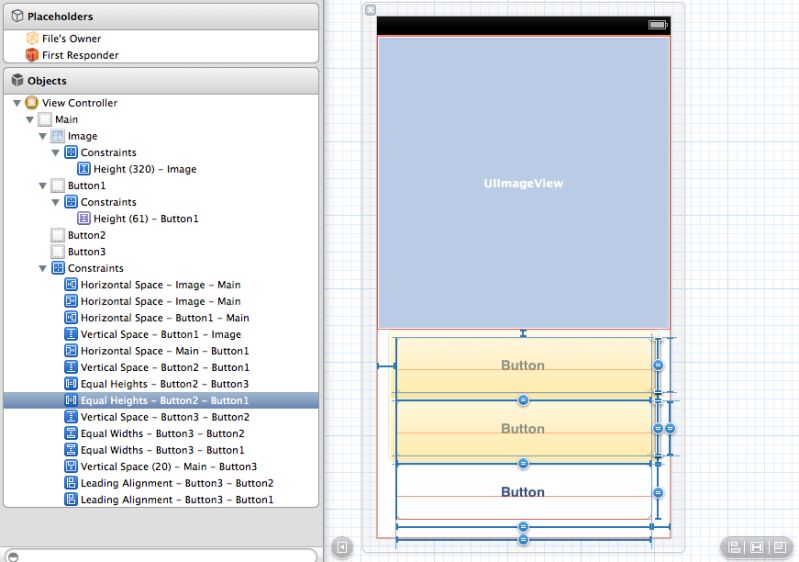This screenshot has width=799, height=562.
Task: Click the Objects section header
Action: 161,81
